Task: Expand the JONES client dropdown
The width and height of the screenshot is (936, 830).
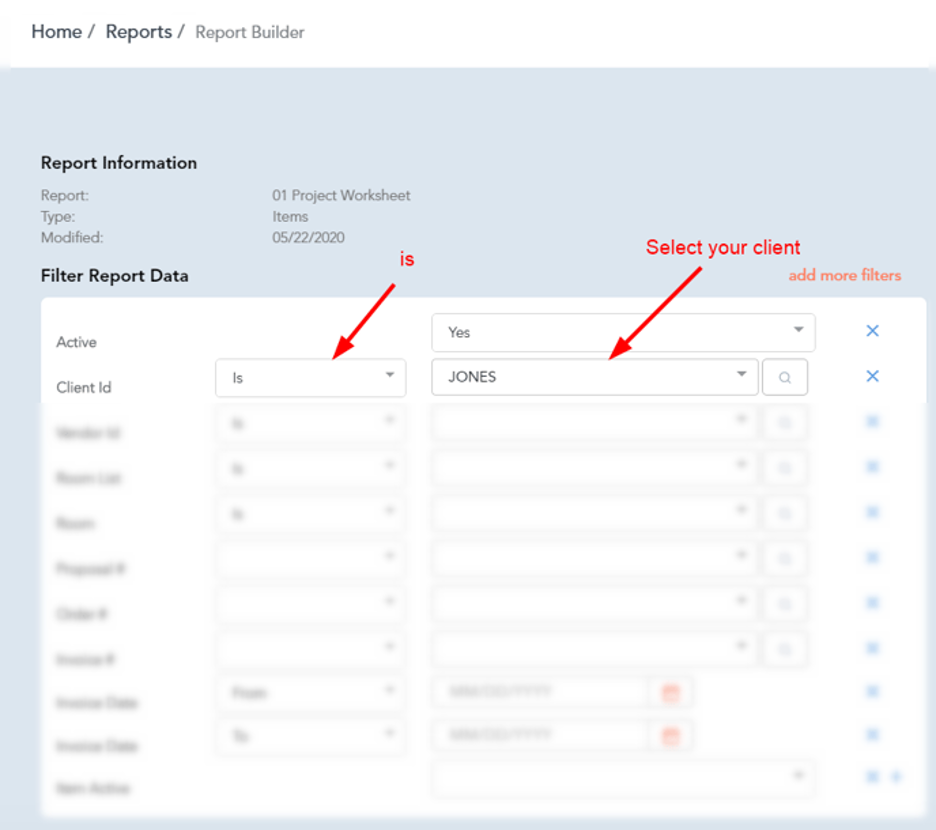Action: tap(595, 377)
